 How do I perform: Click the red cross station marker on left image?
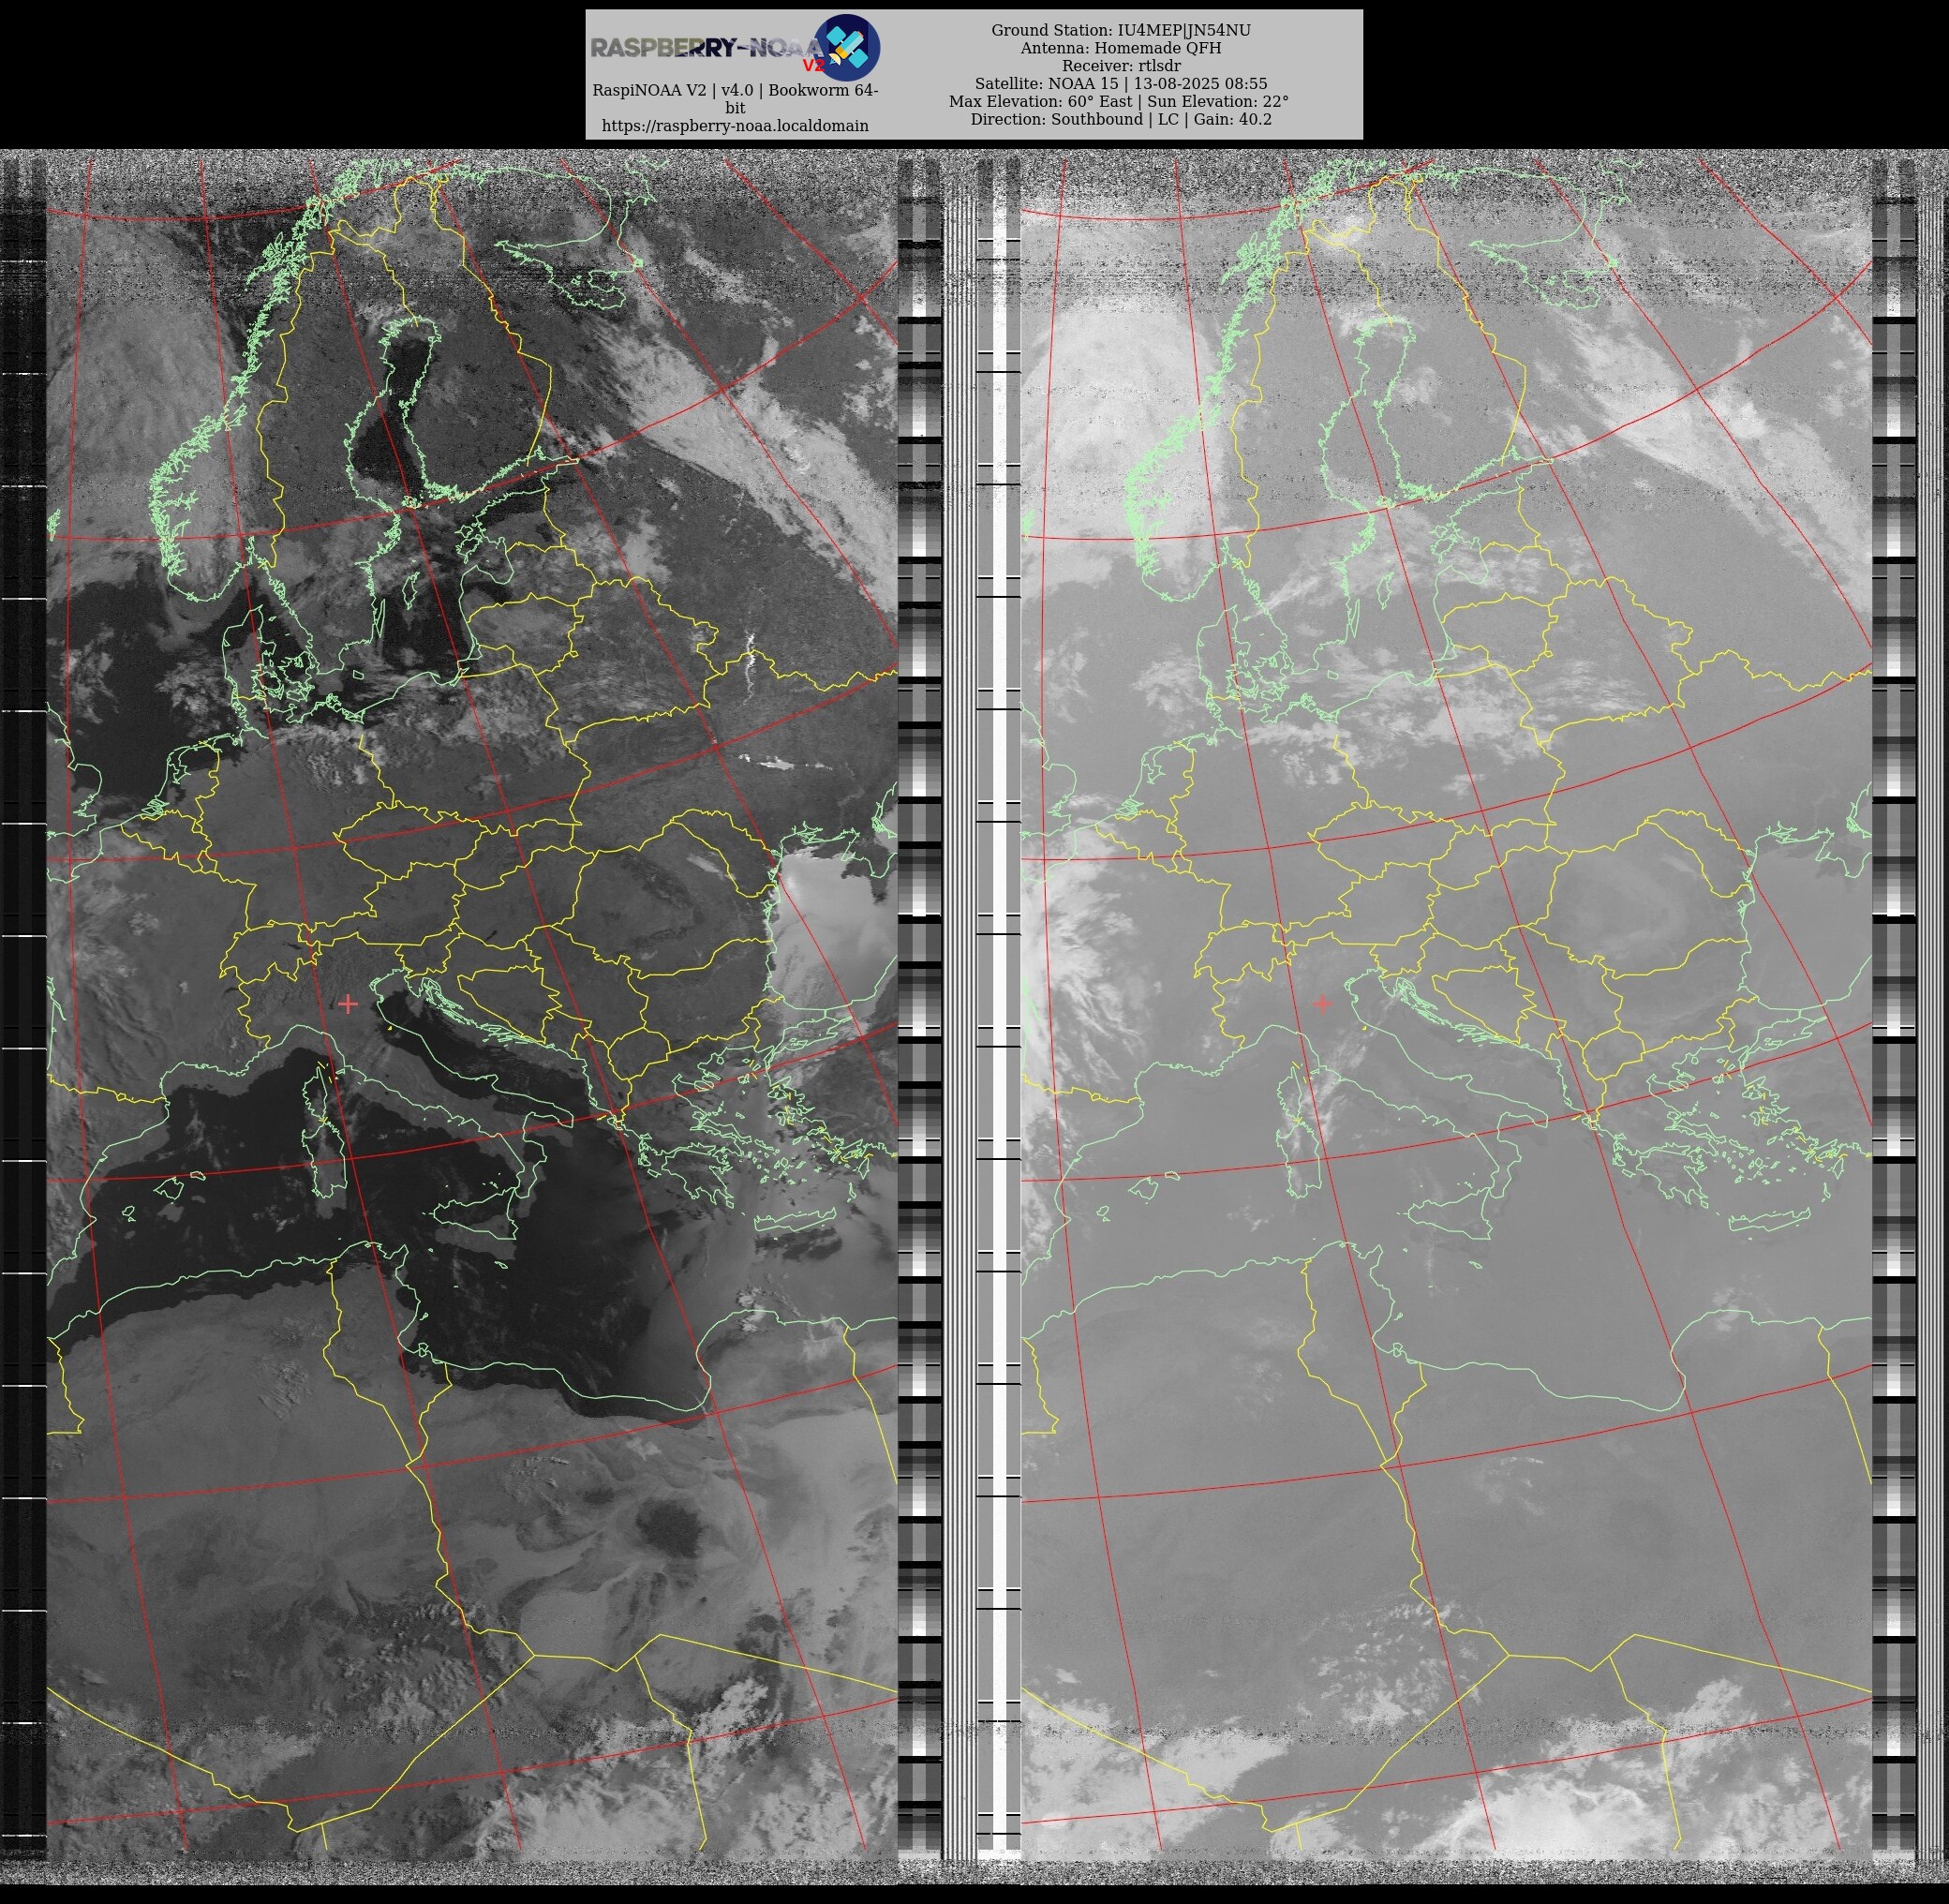348,1003
